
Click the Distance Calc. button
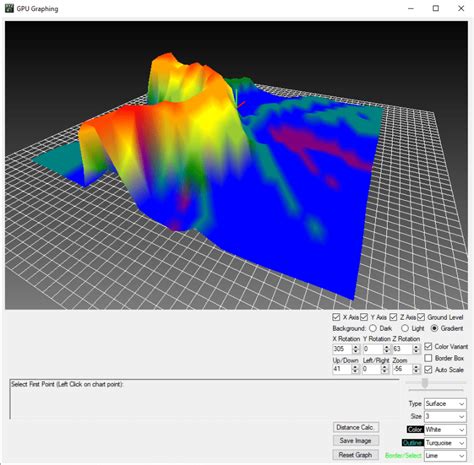(x=356, y=427)
